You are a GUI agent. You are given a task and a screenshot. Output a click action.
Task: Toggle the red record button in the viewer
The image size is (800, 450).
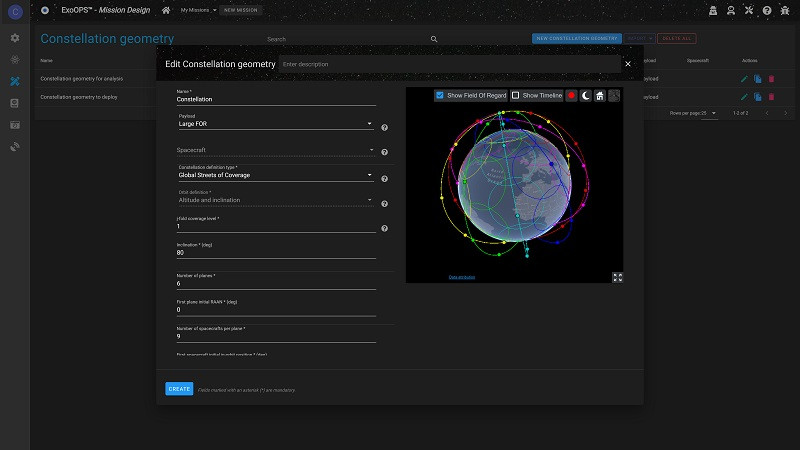571,96
